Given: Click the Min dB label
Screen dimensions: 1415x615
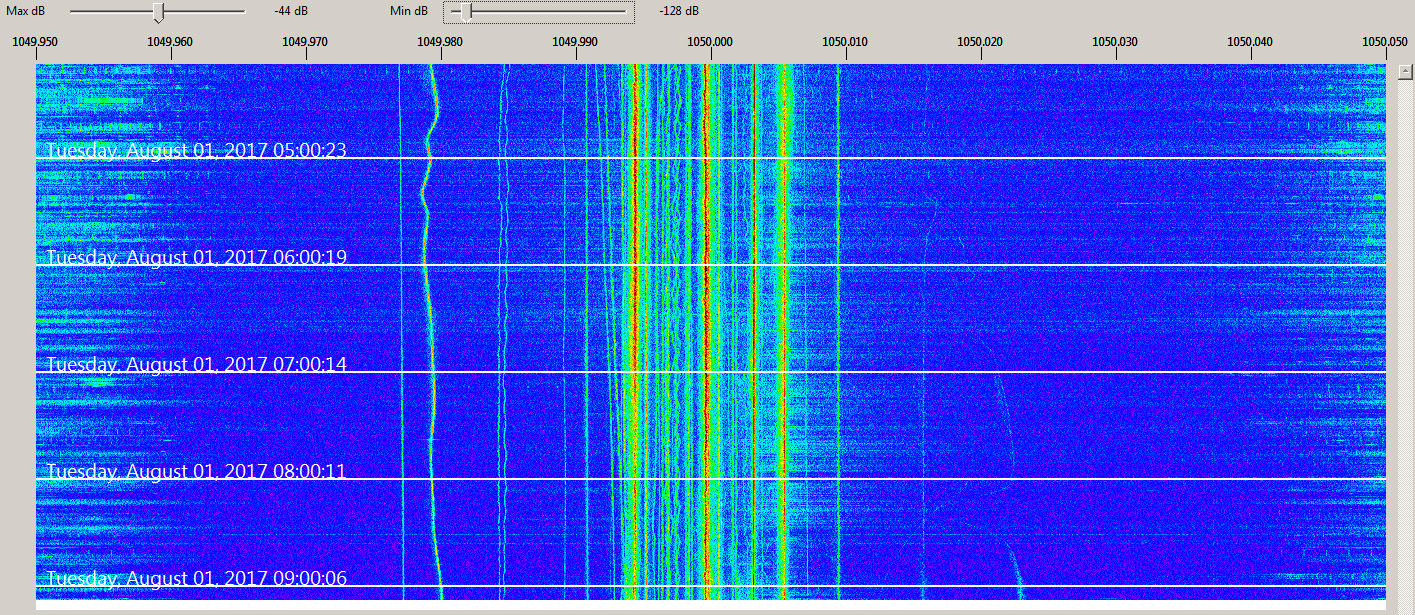Looking at the screenshot, I should (409, 11).
